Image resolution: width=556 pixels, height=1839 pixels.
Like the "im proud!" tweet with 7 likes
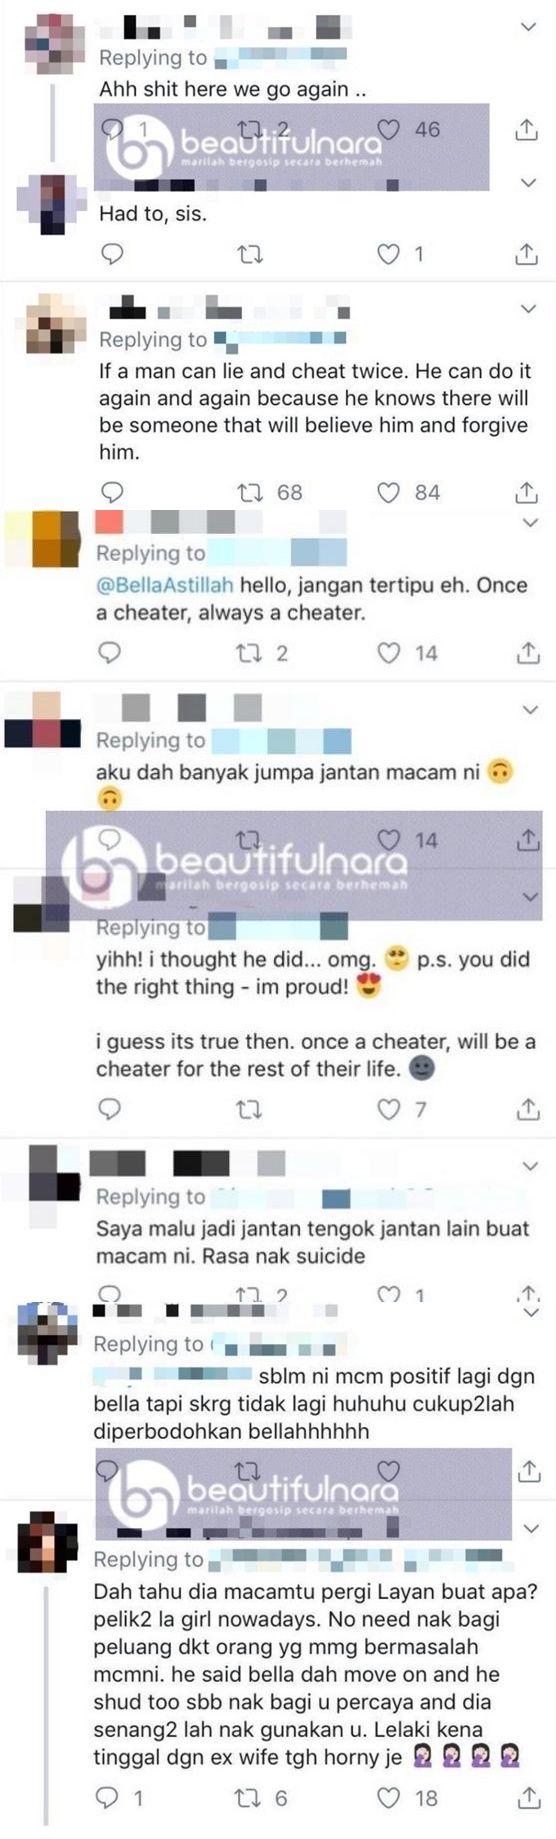[388, 1109]
